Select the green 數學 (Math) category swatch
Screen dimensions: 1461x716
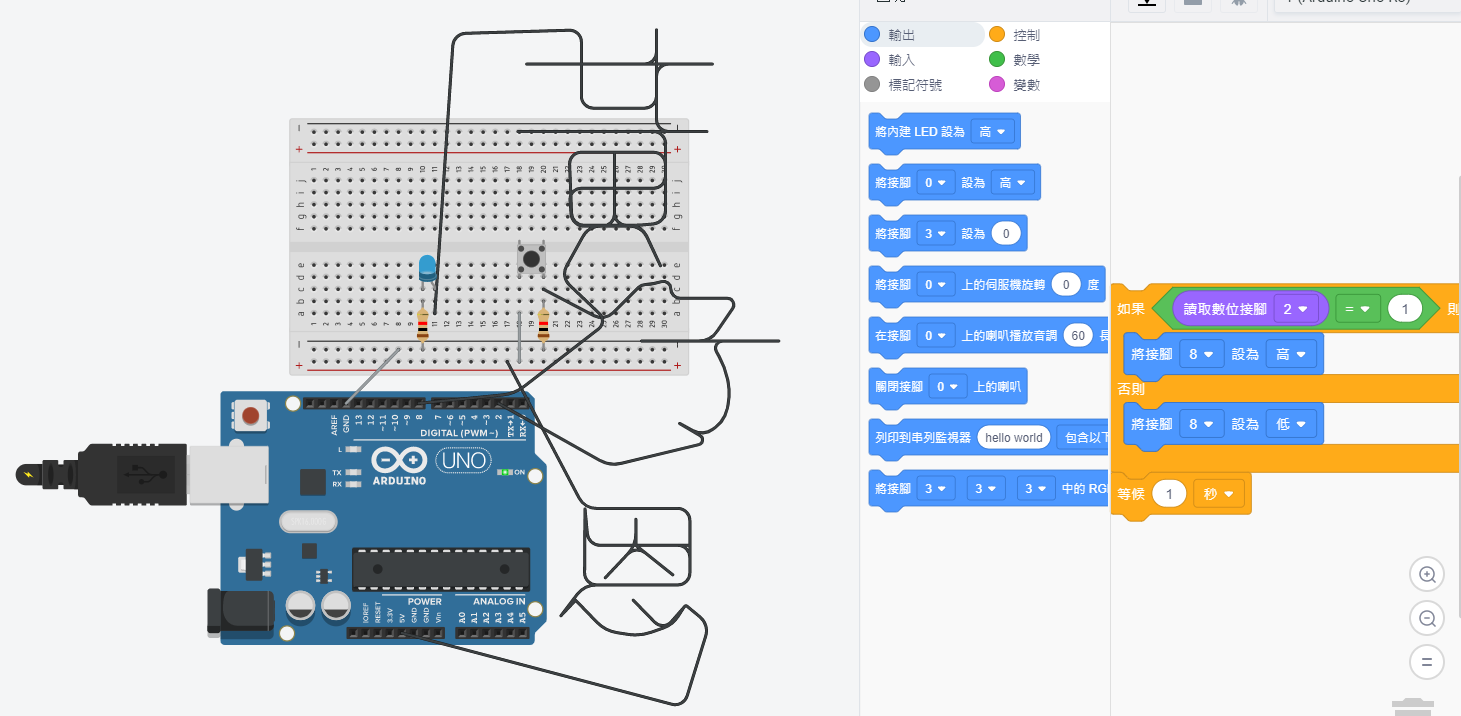pos(997,60)
